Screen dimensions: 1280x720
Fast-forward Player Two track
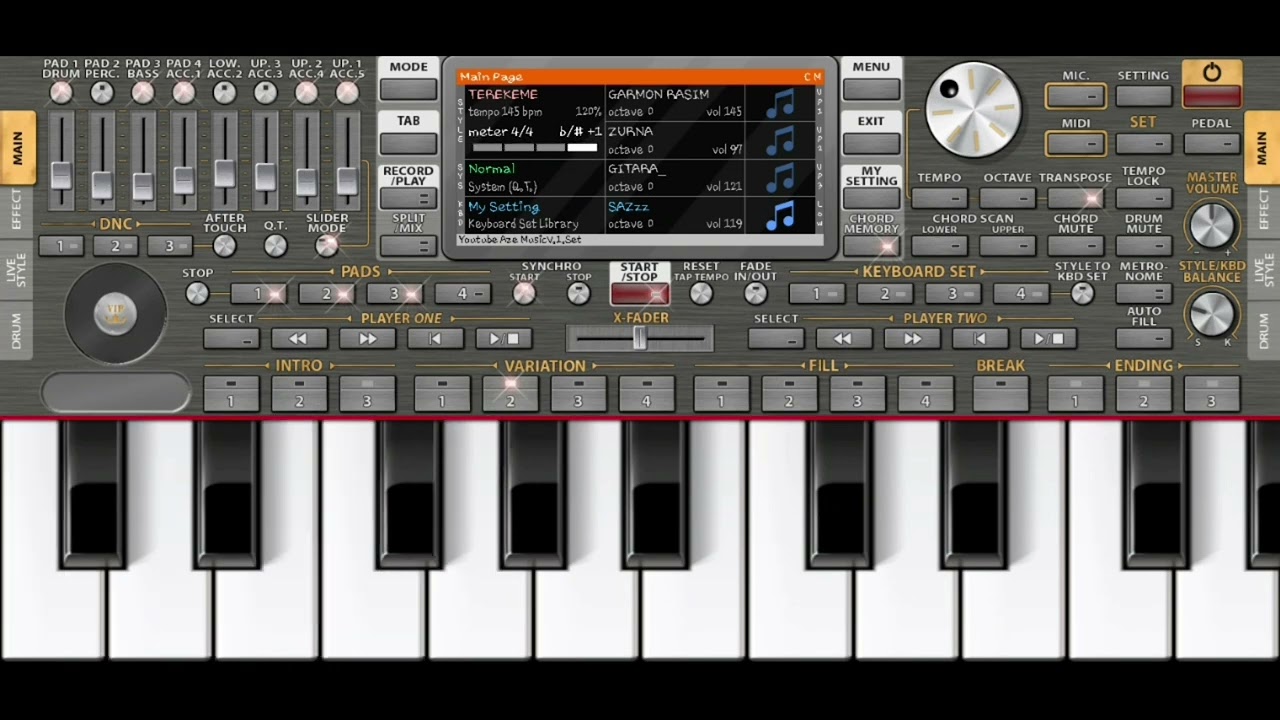coord(912,339)
